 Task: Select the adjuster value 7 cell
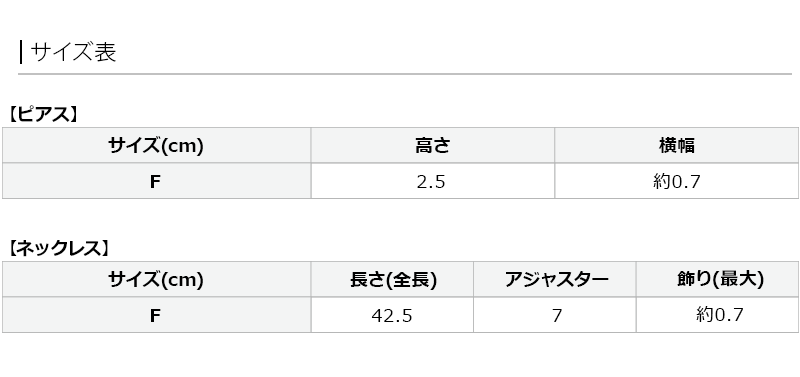click(555, 315)
